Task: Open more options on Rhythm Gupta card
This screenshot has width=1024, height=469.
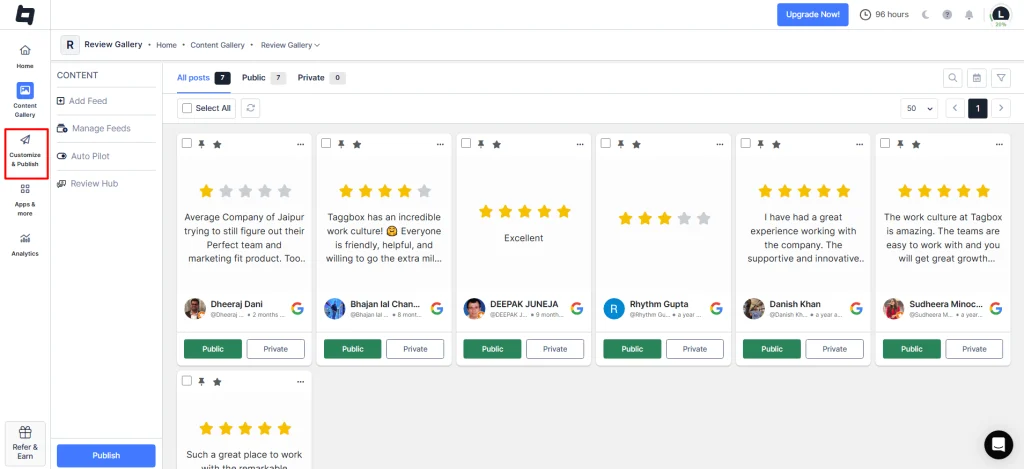Action: tap(720, 144)
